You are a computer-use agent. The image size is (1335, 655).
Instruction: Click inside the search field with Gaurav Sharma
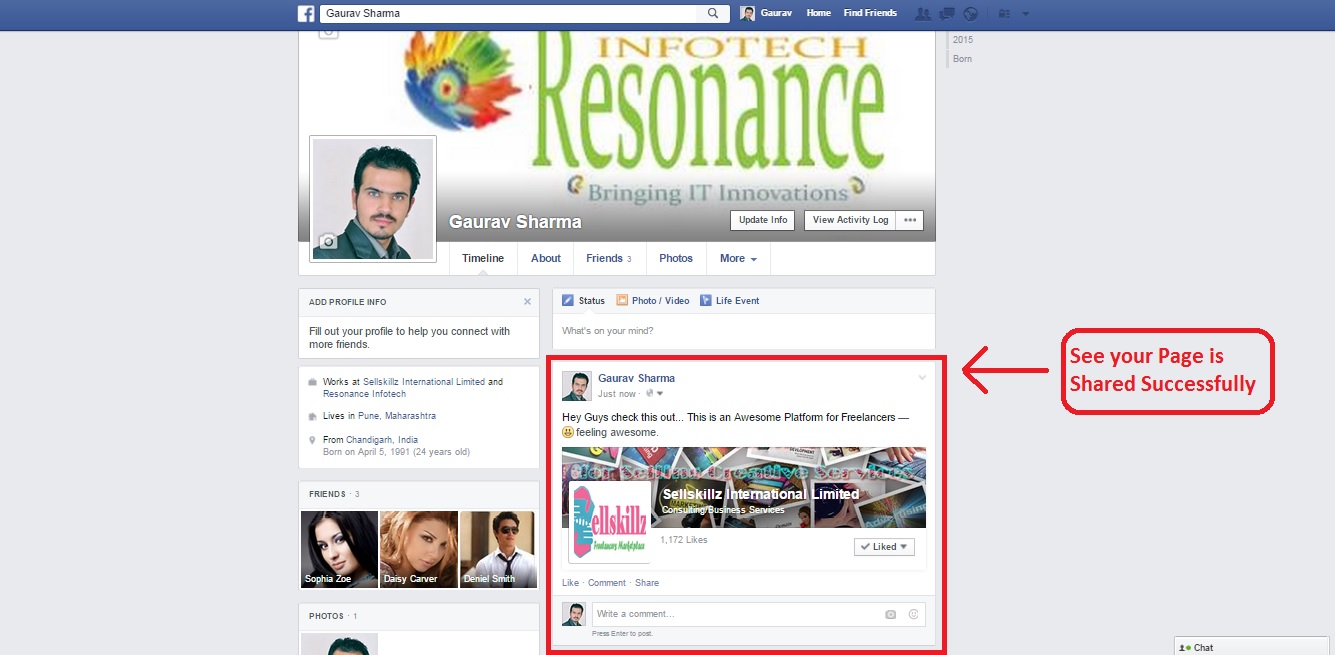point(510,13)
